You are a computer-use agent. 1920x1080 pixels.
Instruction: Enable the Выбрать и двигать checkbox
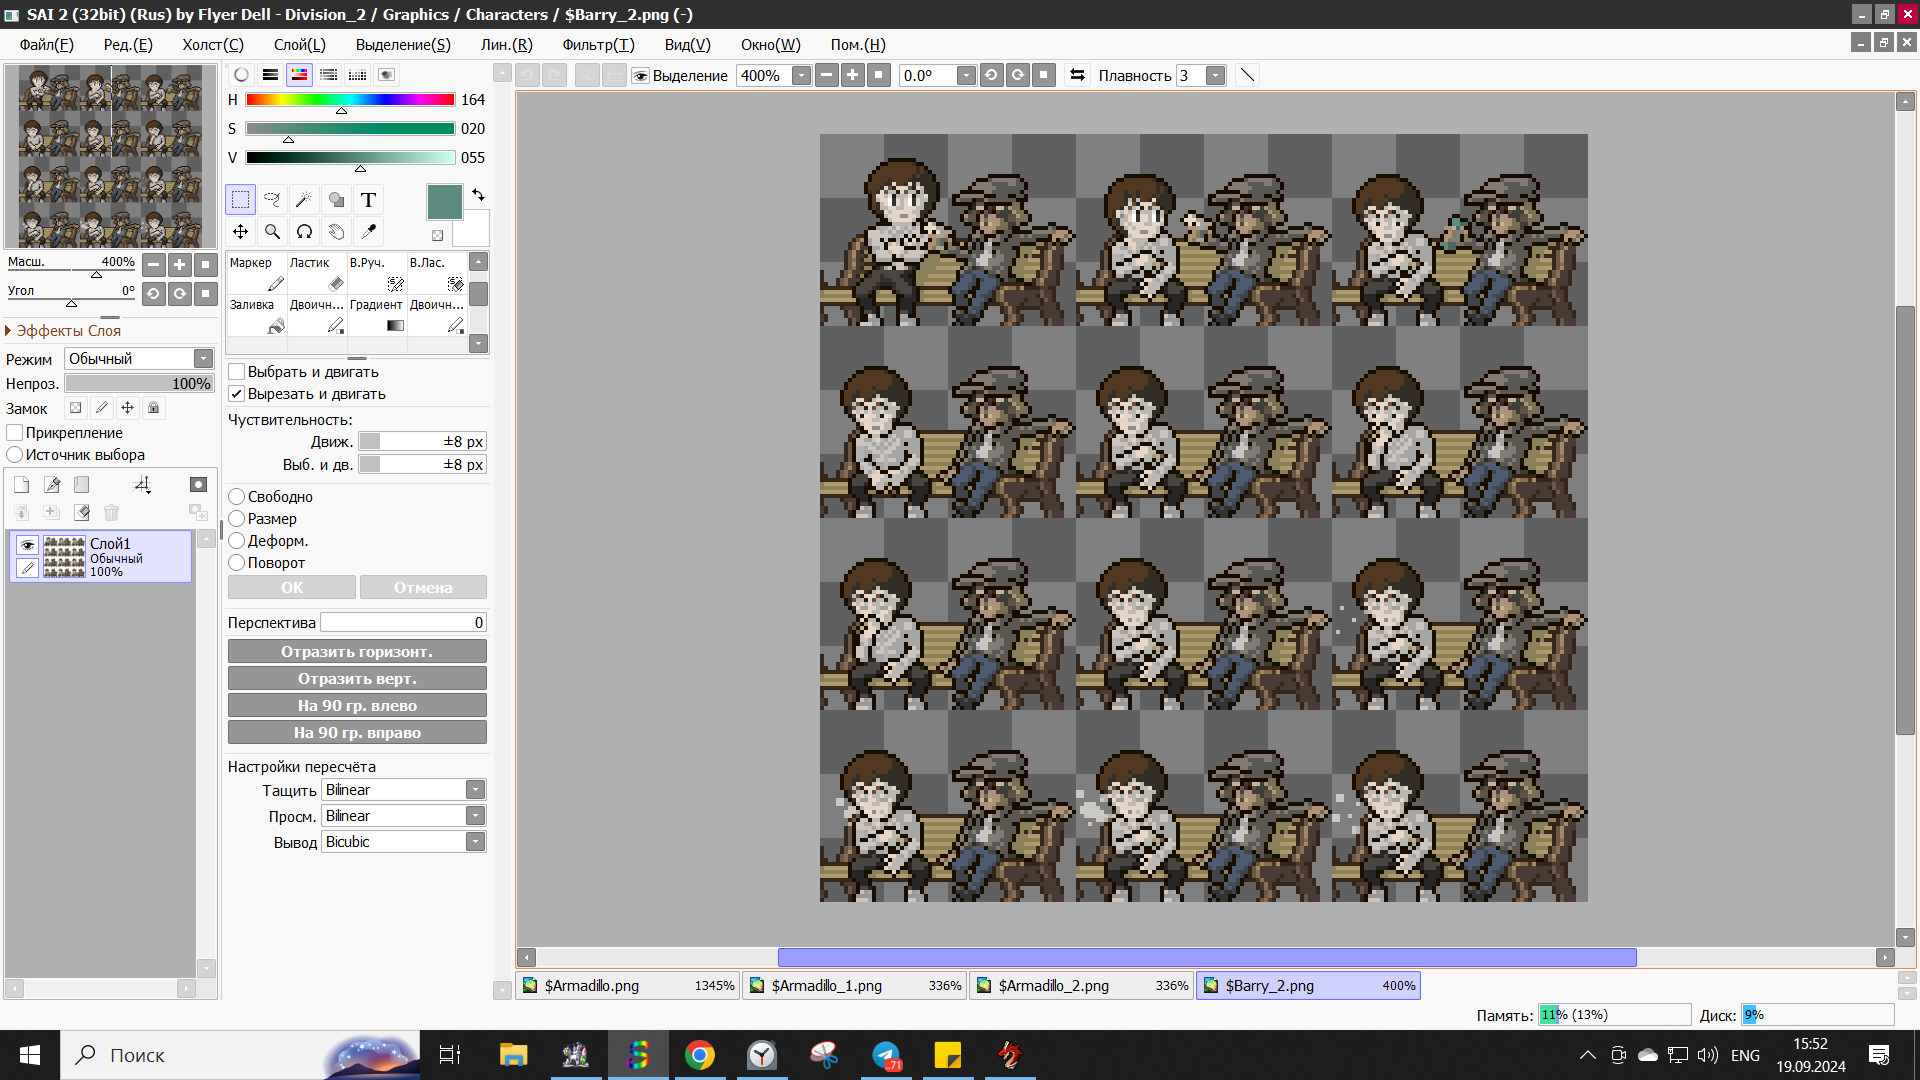[237, 372]
